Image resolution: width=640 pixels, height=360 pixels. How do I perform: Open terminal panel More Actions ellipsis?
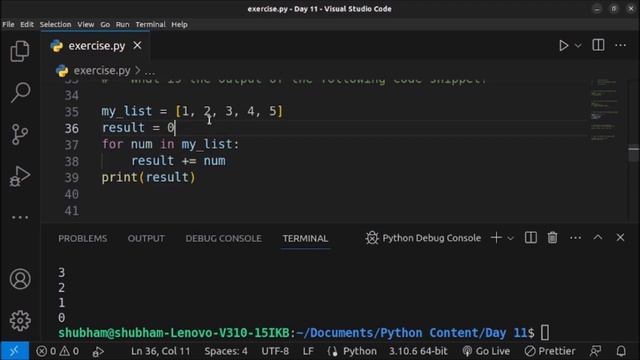point(576,238)
